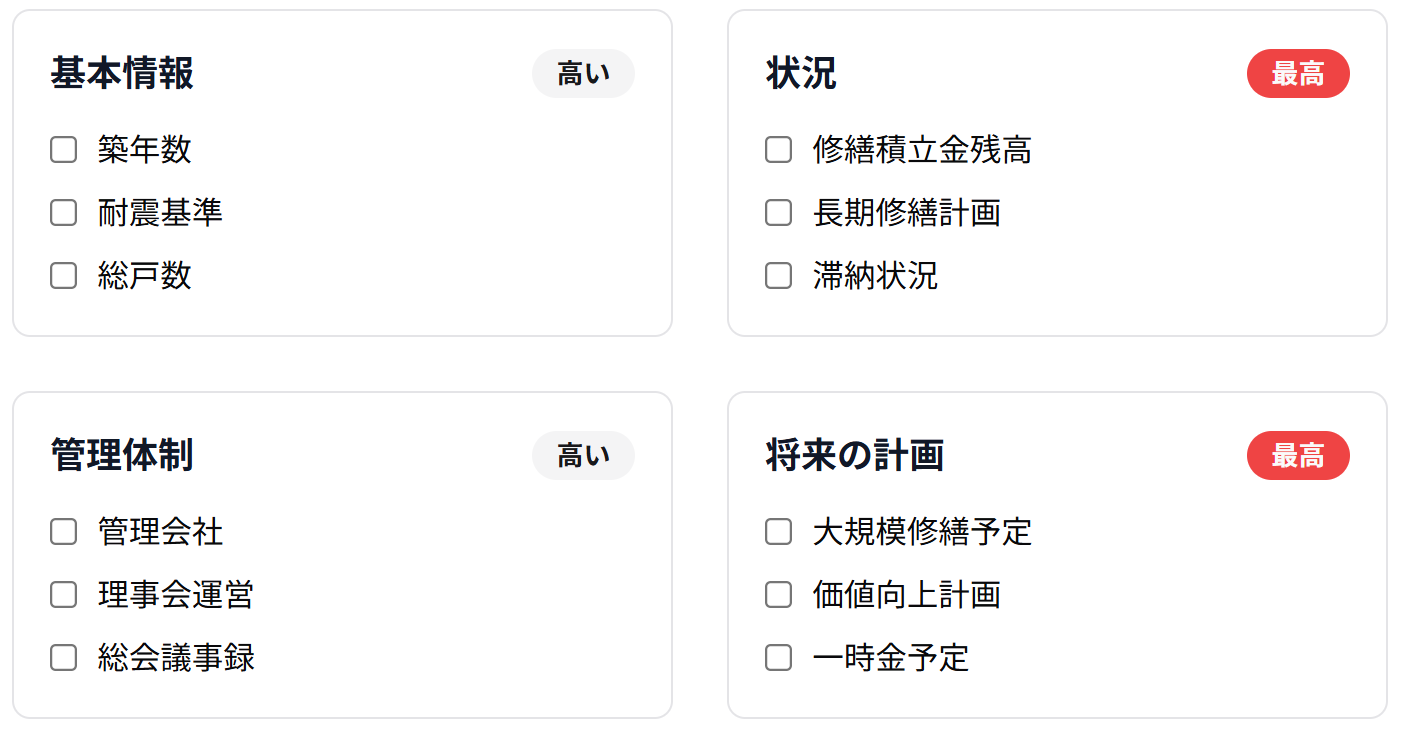Mark the 総会議事録 checkbox
The width and height of the screenshot is (1401, 729).
[63, 658]
